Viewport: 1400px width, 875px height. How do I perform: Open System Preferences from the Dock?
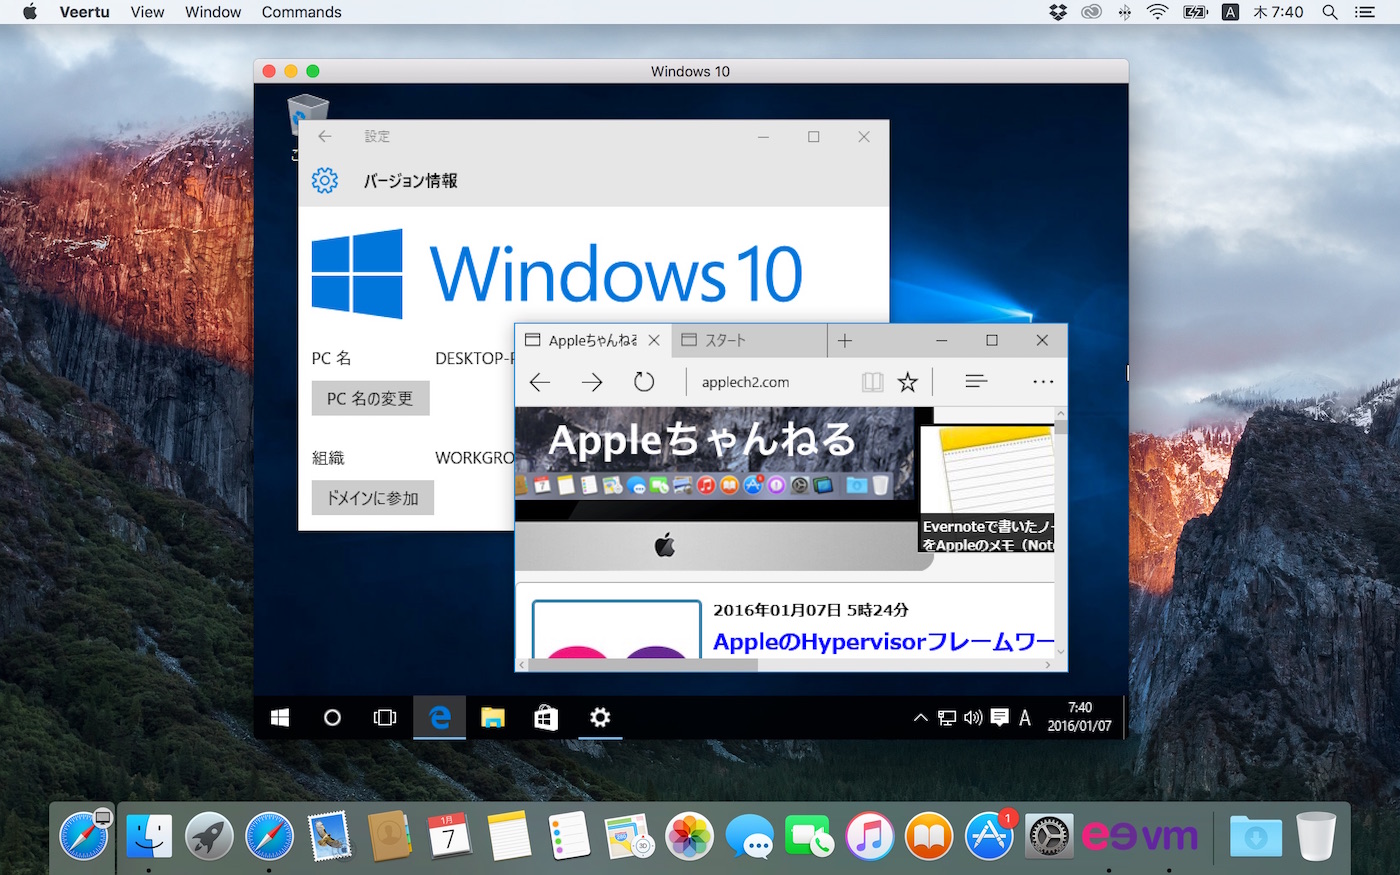click(1049, 836)
